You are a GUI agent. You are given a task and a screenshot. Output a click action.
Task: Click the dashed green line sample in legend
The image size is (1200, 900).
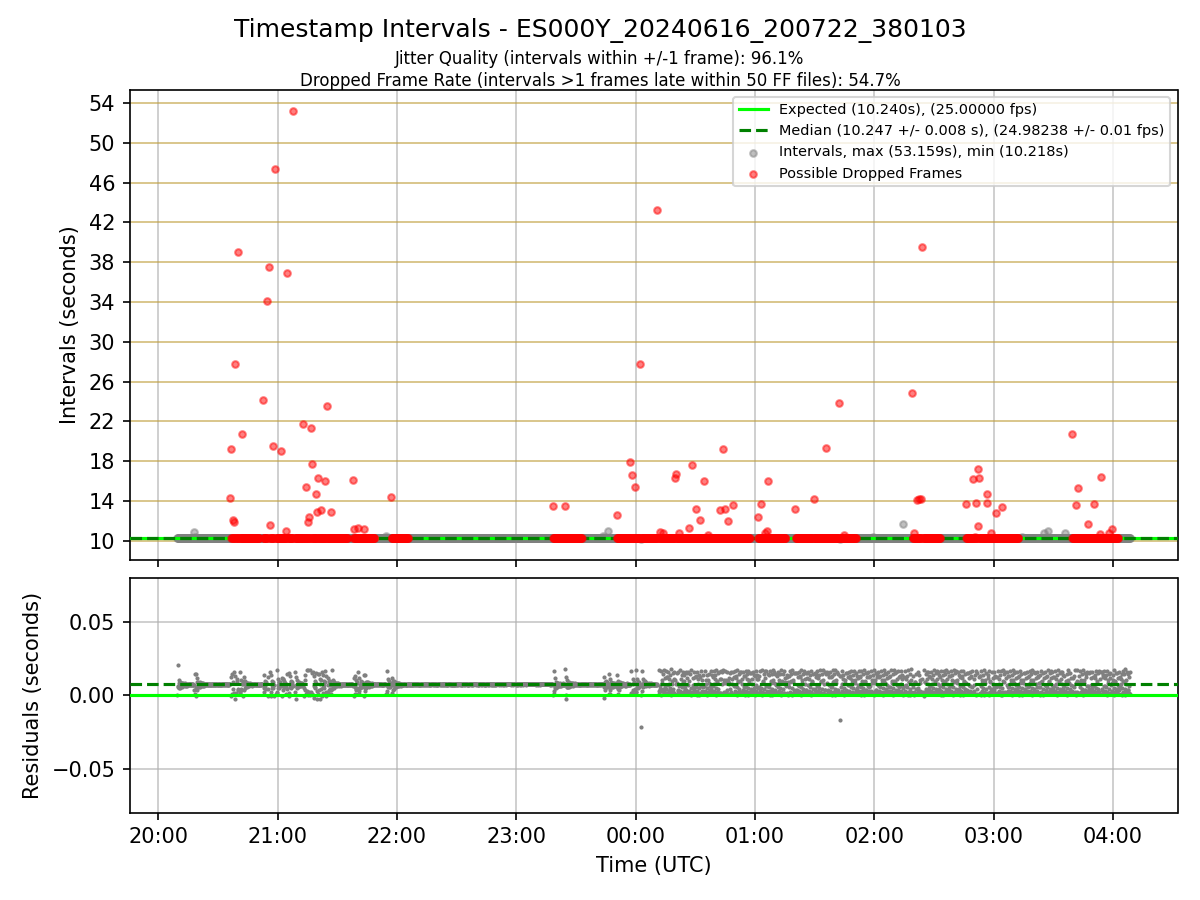[754, 130]
